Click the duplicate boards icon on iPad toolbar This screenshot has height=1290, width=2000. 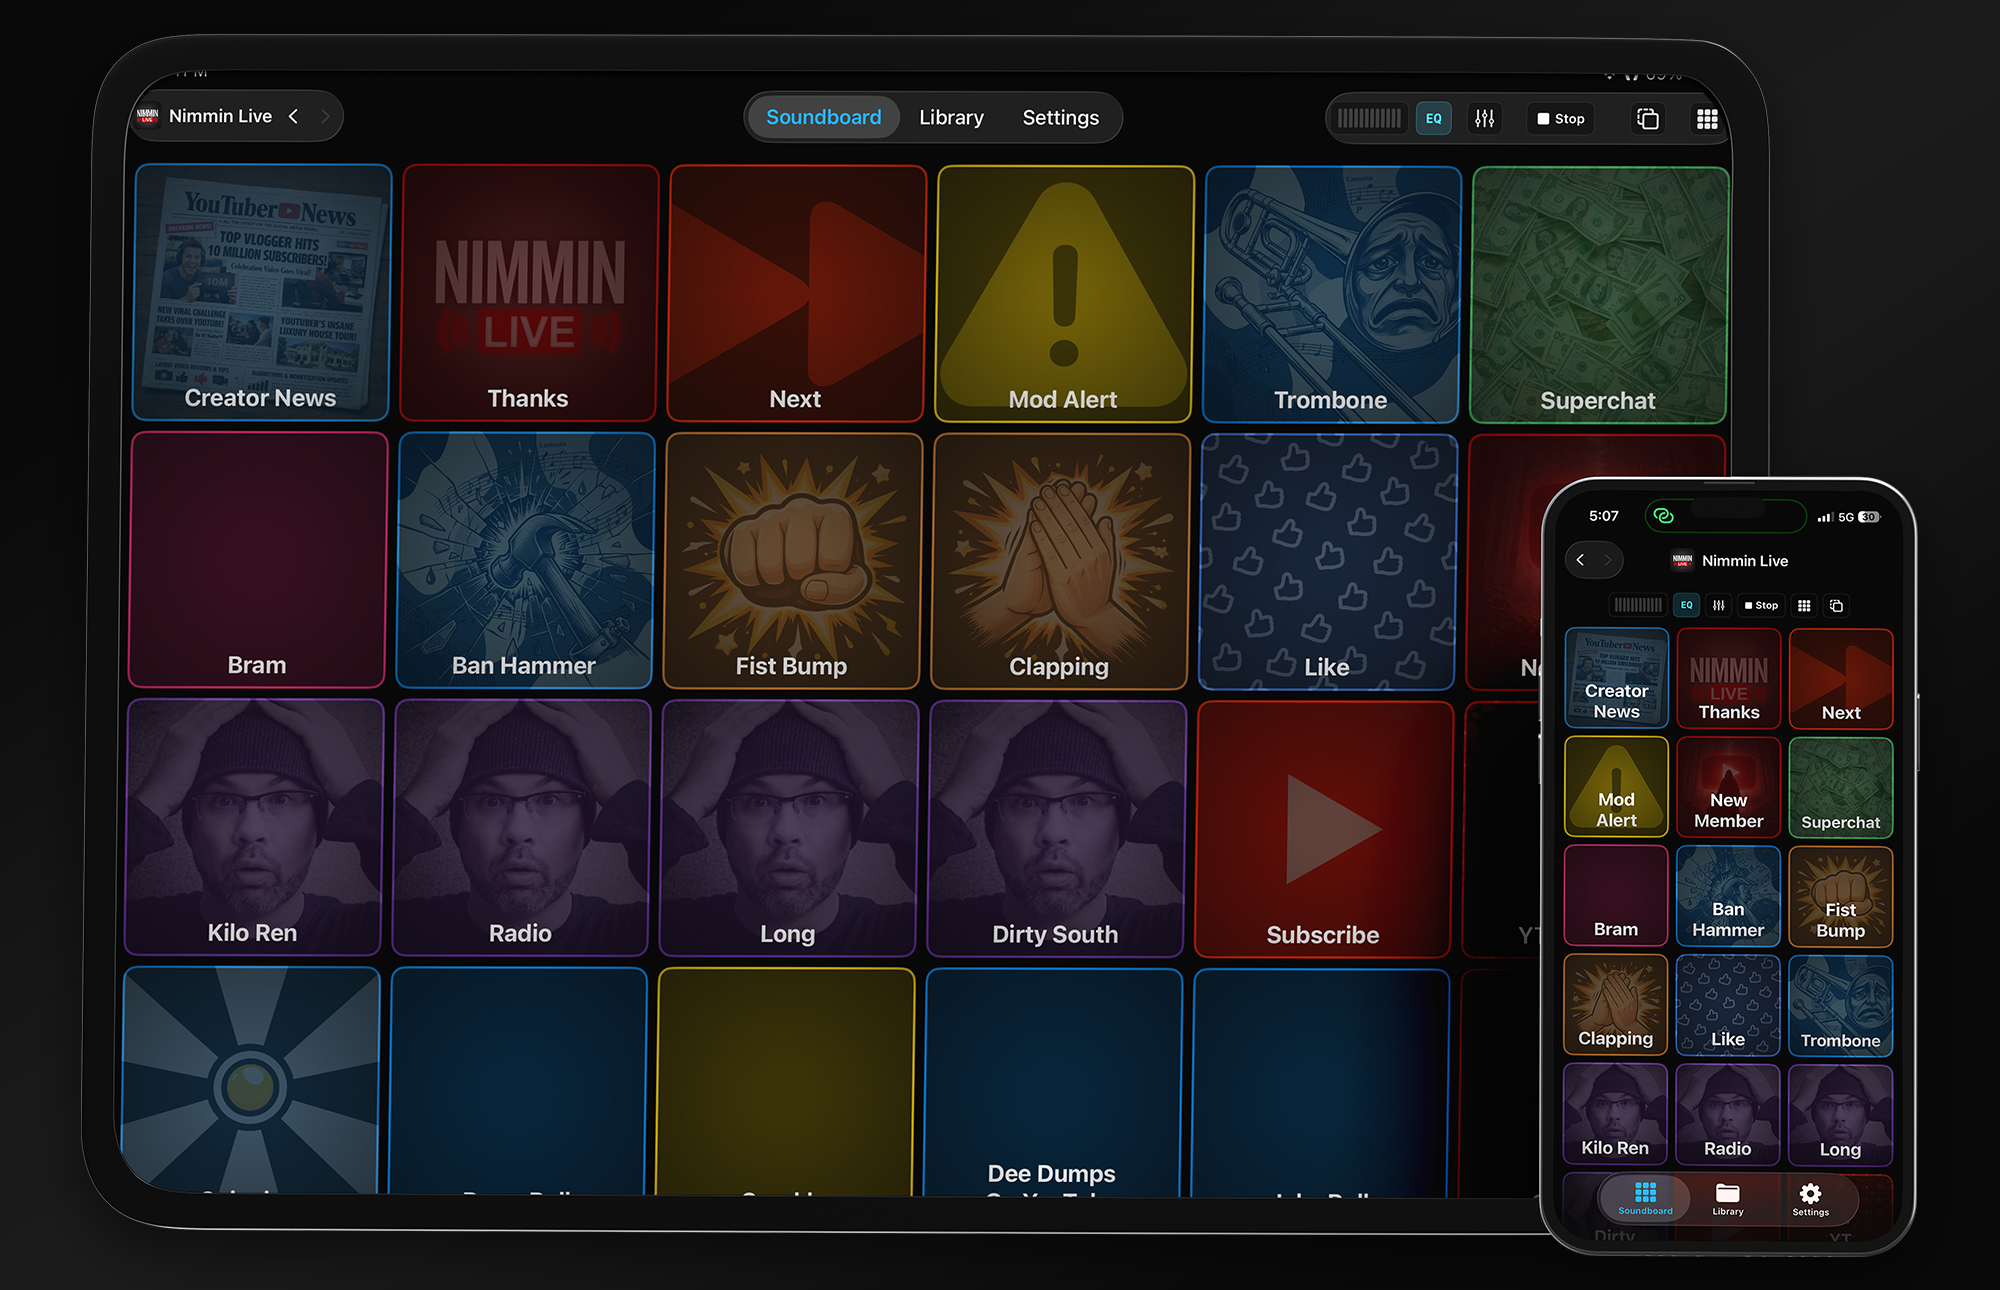(1647, 119)
